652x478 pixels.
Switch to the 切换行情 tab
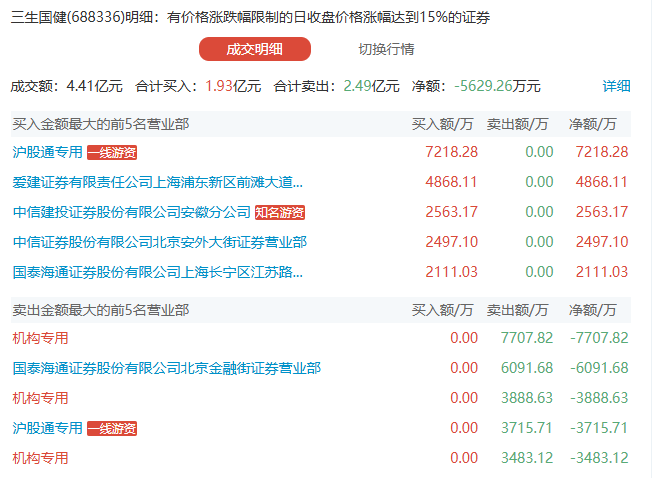pos(386,49)
